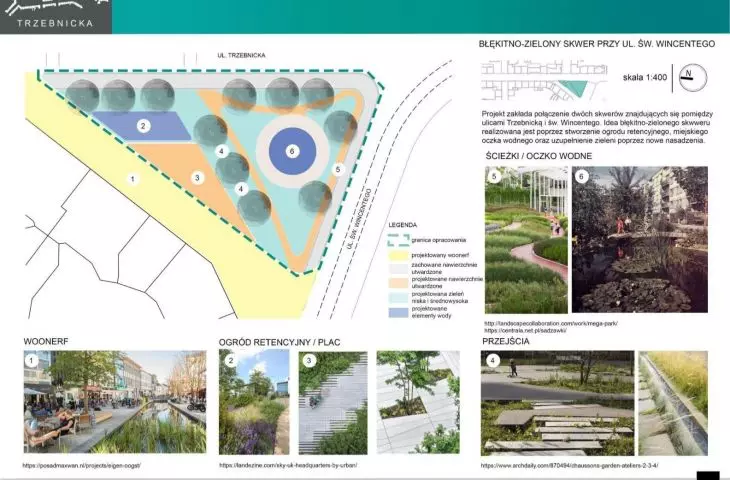Open the posadmaxwan.nl source link
Viewport: 730px width, 480px height.
pos(81,465)
